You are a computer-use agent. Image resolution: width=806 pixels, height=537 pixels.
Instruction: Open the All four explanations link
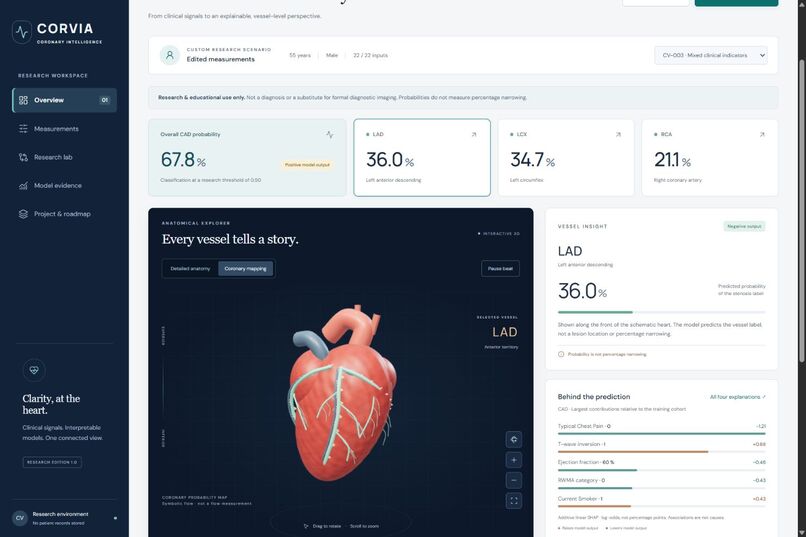tap(738, 397)
